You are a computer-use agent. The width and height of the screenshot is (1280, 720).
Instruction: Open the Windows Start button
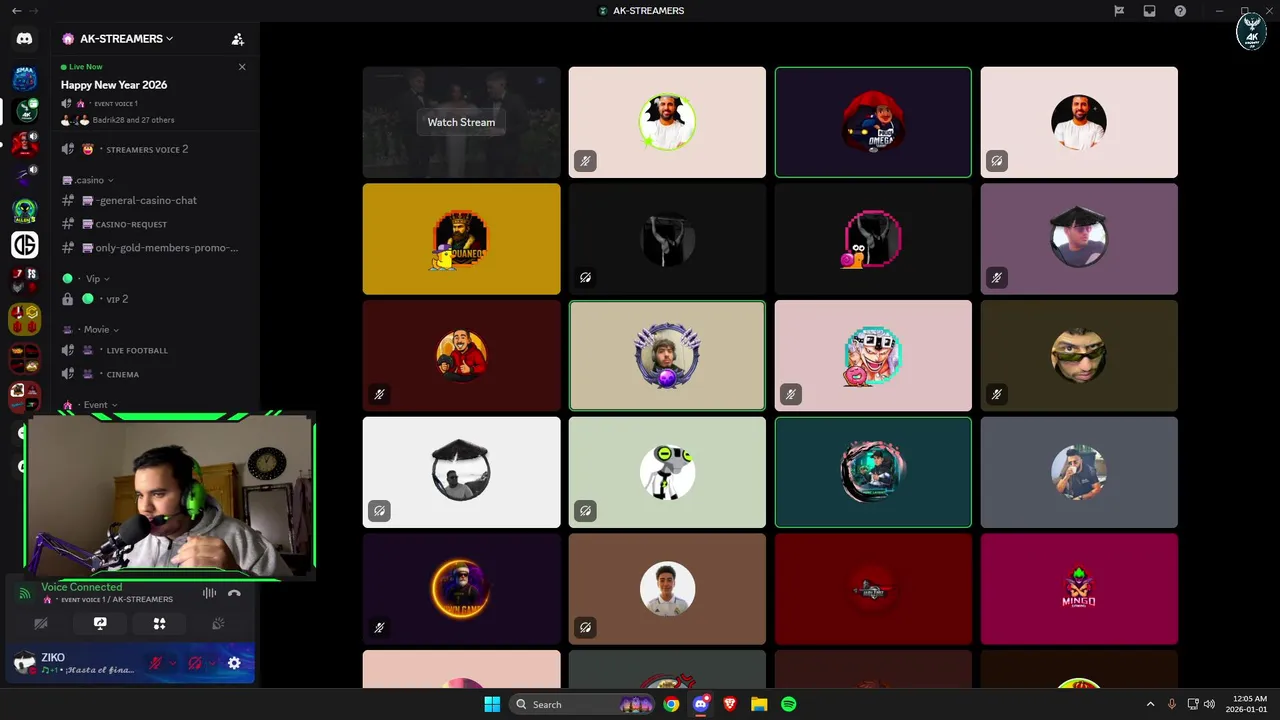click(492, 704)
